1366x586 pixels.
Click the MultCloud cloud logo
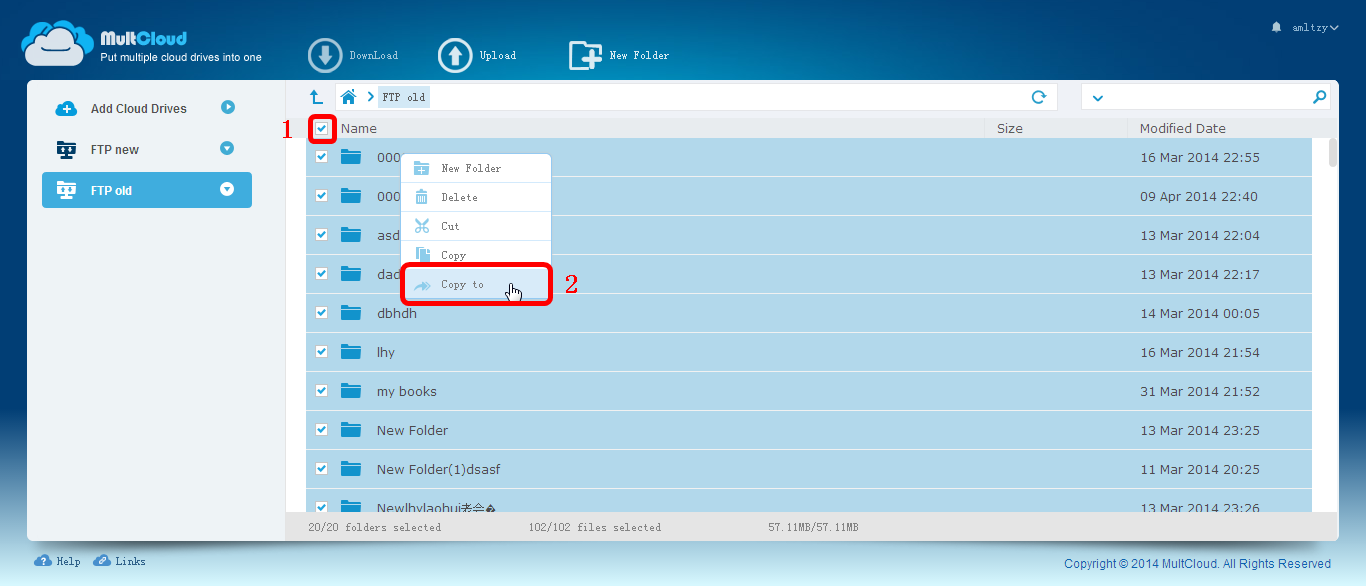[57, 44]
